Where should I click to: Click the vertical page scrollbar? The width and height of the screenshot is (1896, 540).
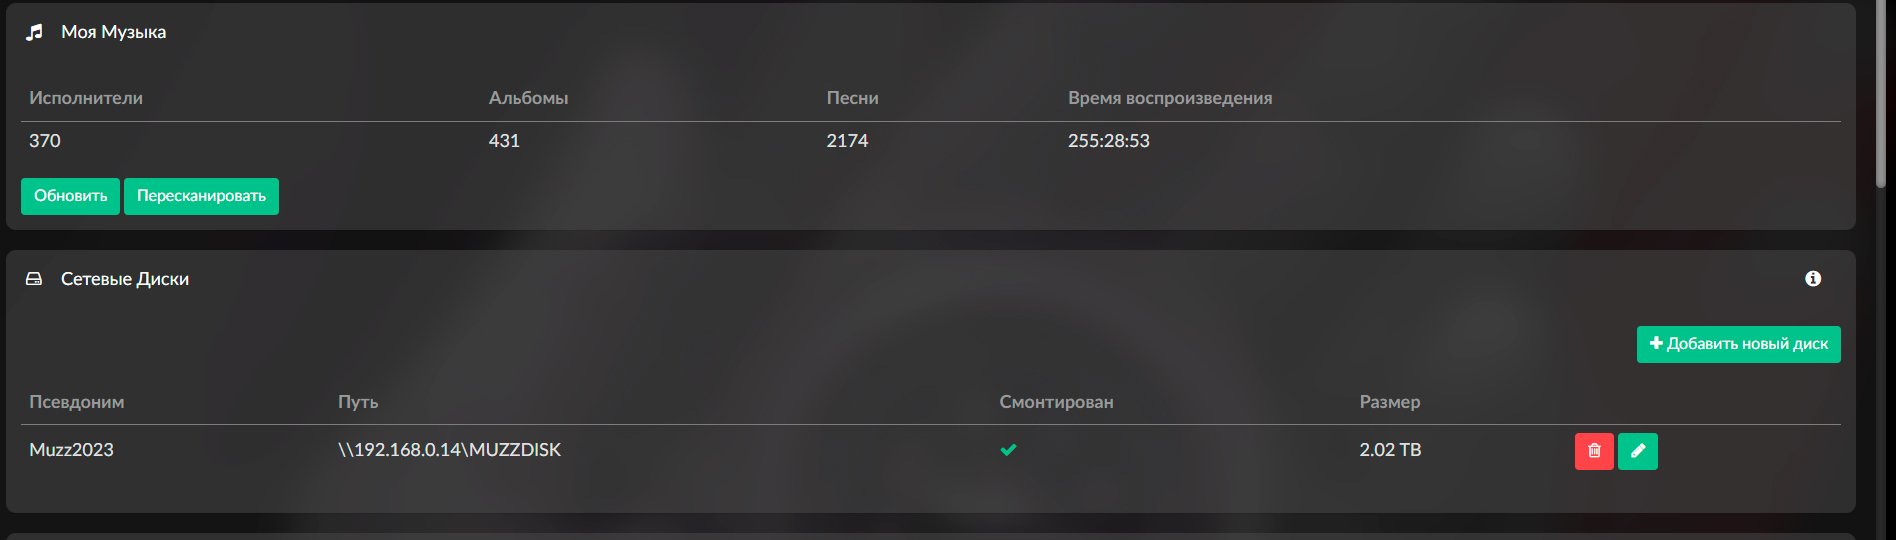pos(1881,95)
